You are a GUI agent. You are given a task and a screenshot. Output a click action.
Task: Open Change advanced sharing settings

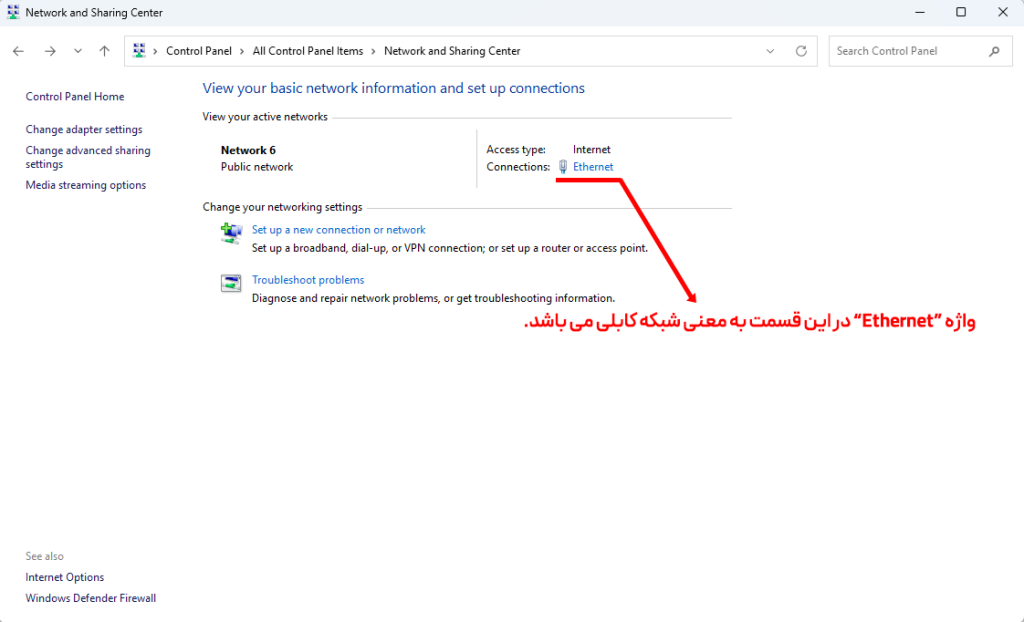coord(88,157)
